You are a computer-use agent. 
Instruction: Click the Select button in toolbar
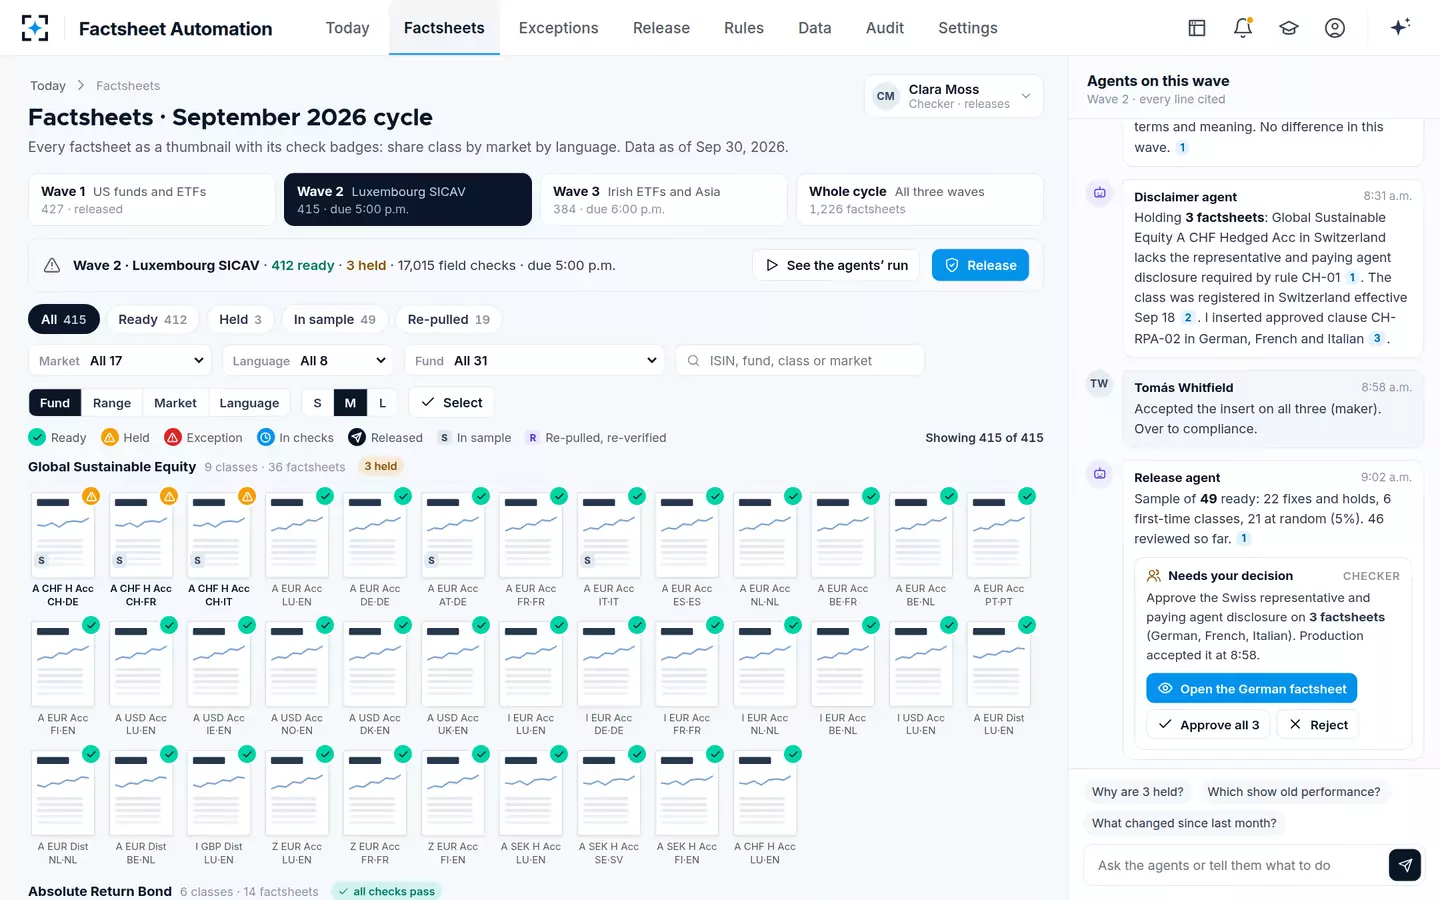click(x=451, y=403)
